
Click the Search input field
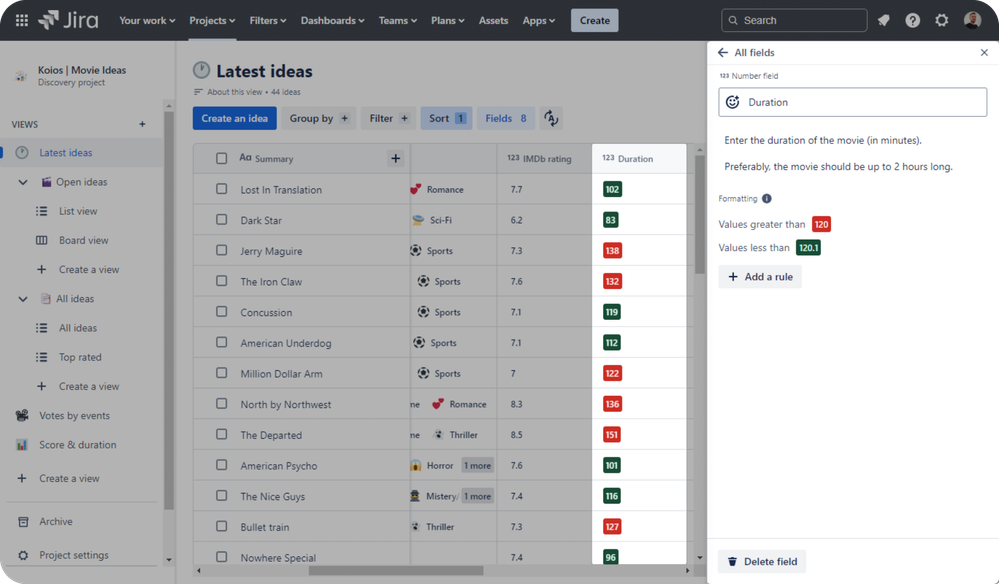[x=794, y=20]
